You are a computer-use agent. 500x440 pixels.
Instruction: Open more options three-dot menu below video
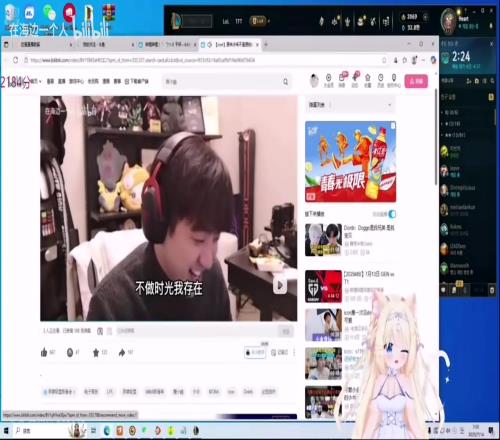click(x=294, y=352)
